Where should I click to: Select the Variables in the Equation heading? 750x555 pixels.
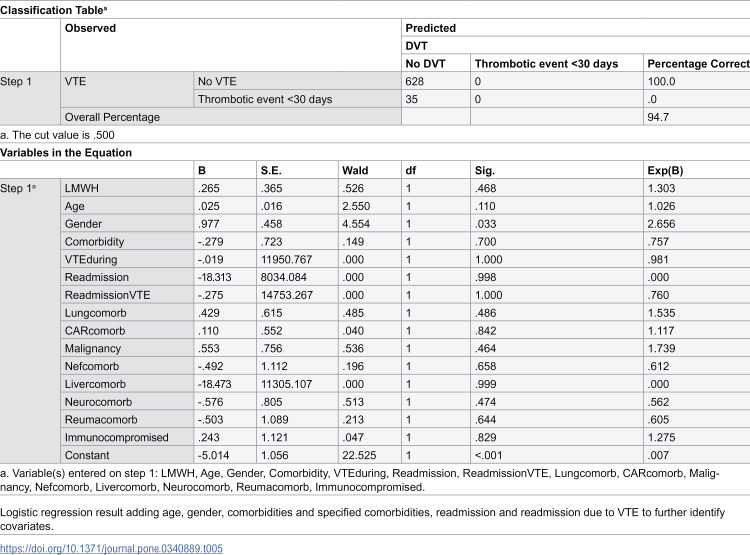66,153
